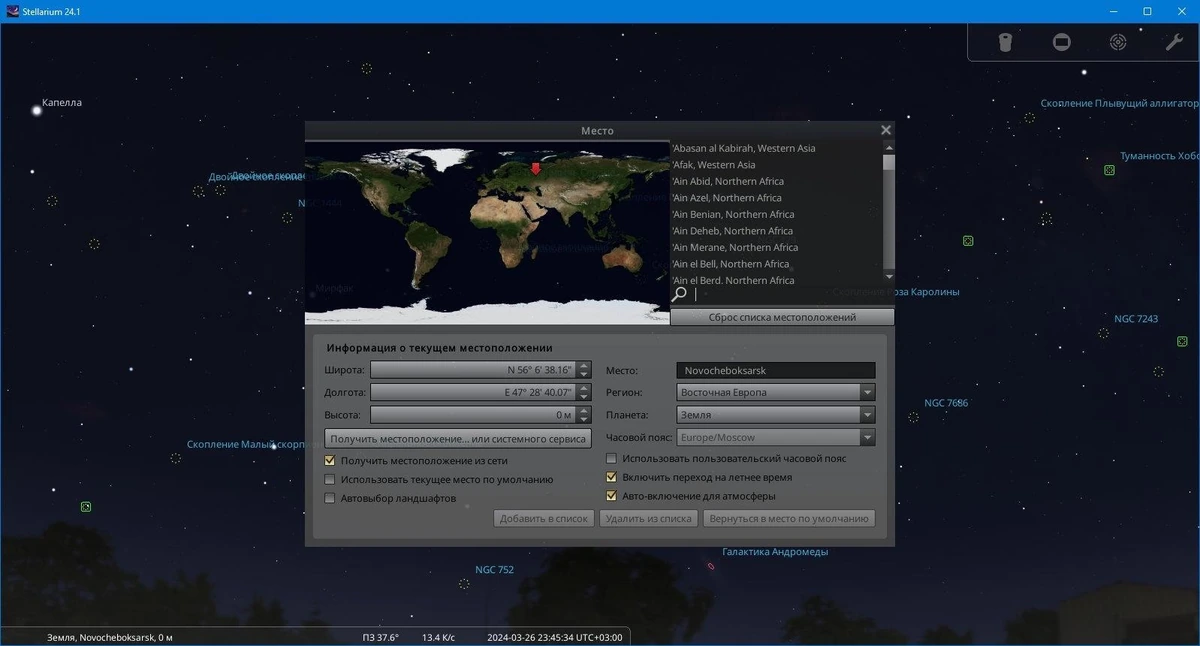This screenshot has height=646, width=1200.
Task: Click the magnifier search icon under list
Action: pos(680,294)
